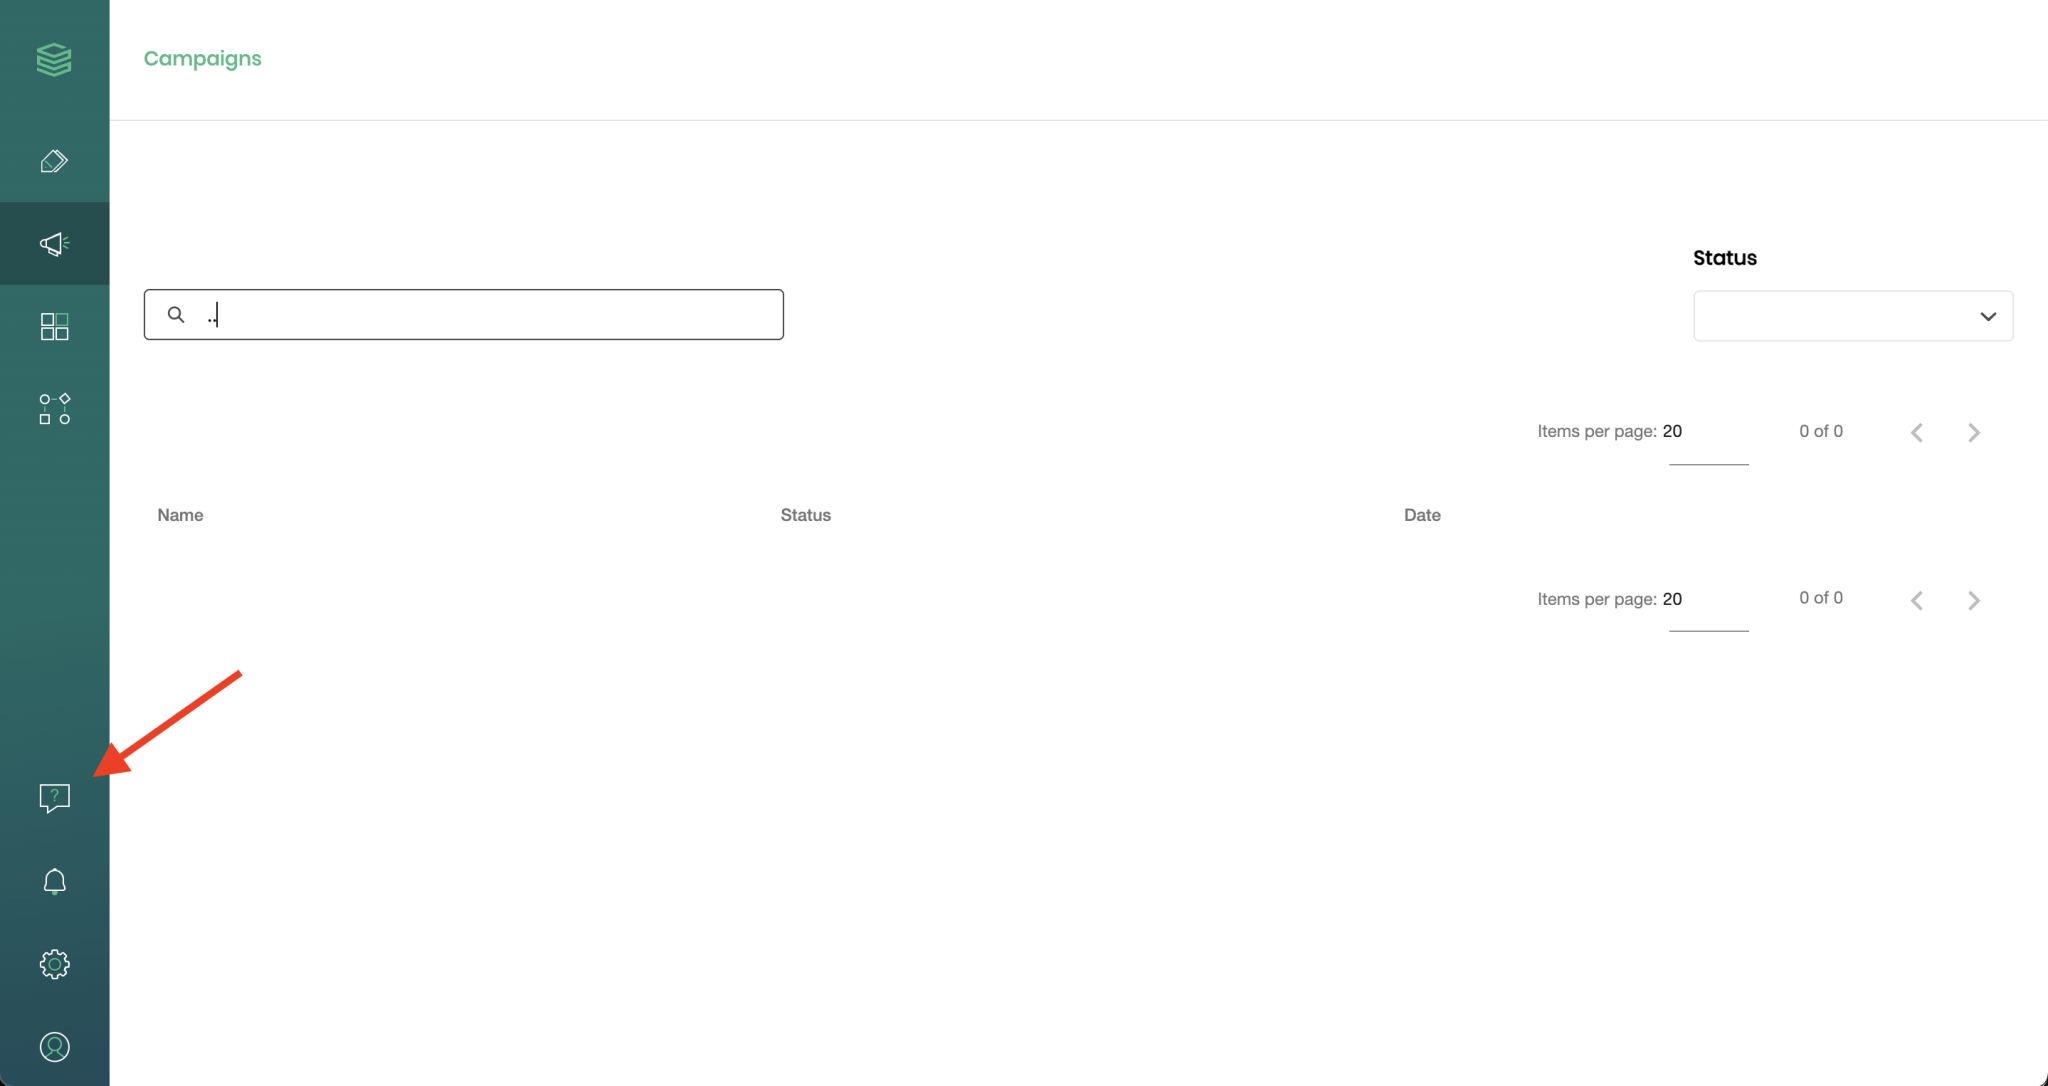
Task: Click the notifications bell icon
Action: 54,880
